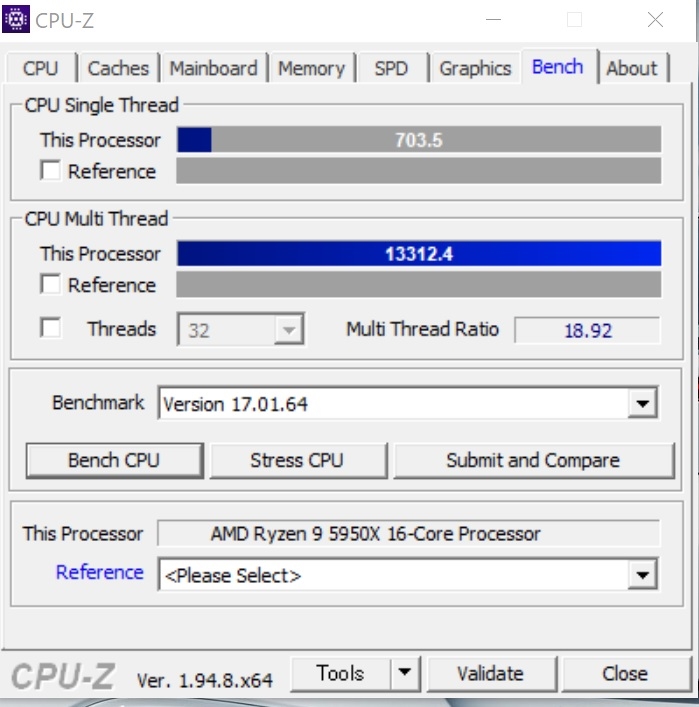Click the Bench CPU button
Image resolution: width=699 pixels, height=707 pixels.
tap(115, 460)
